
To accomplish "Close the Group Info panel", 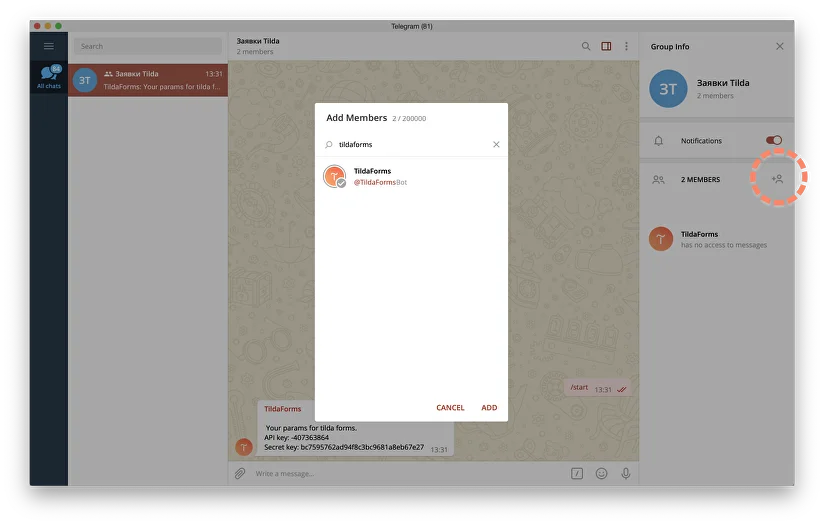I will click(780, 46).
